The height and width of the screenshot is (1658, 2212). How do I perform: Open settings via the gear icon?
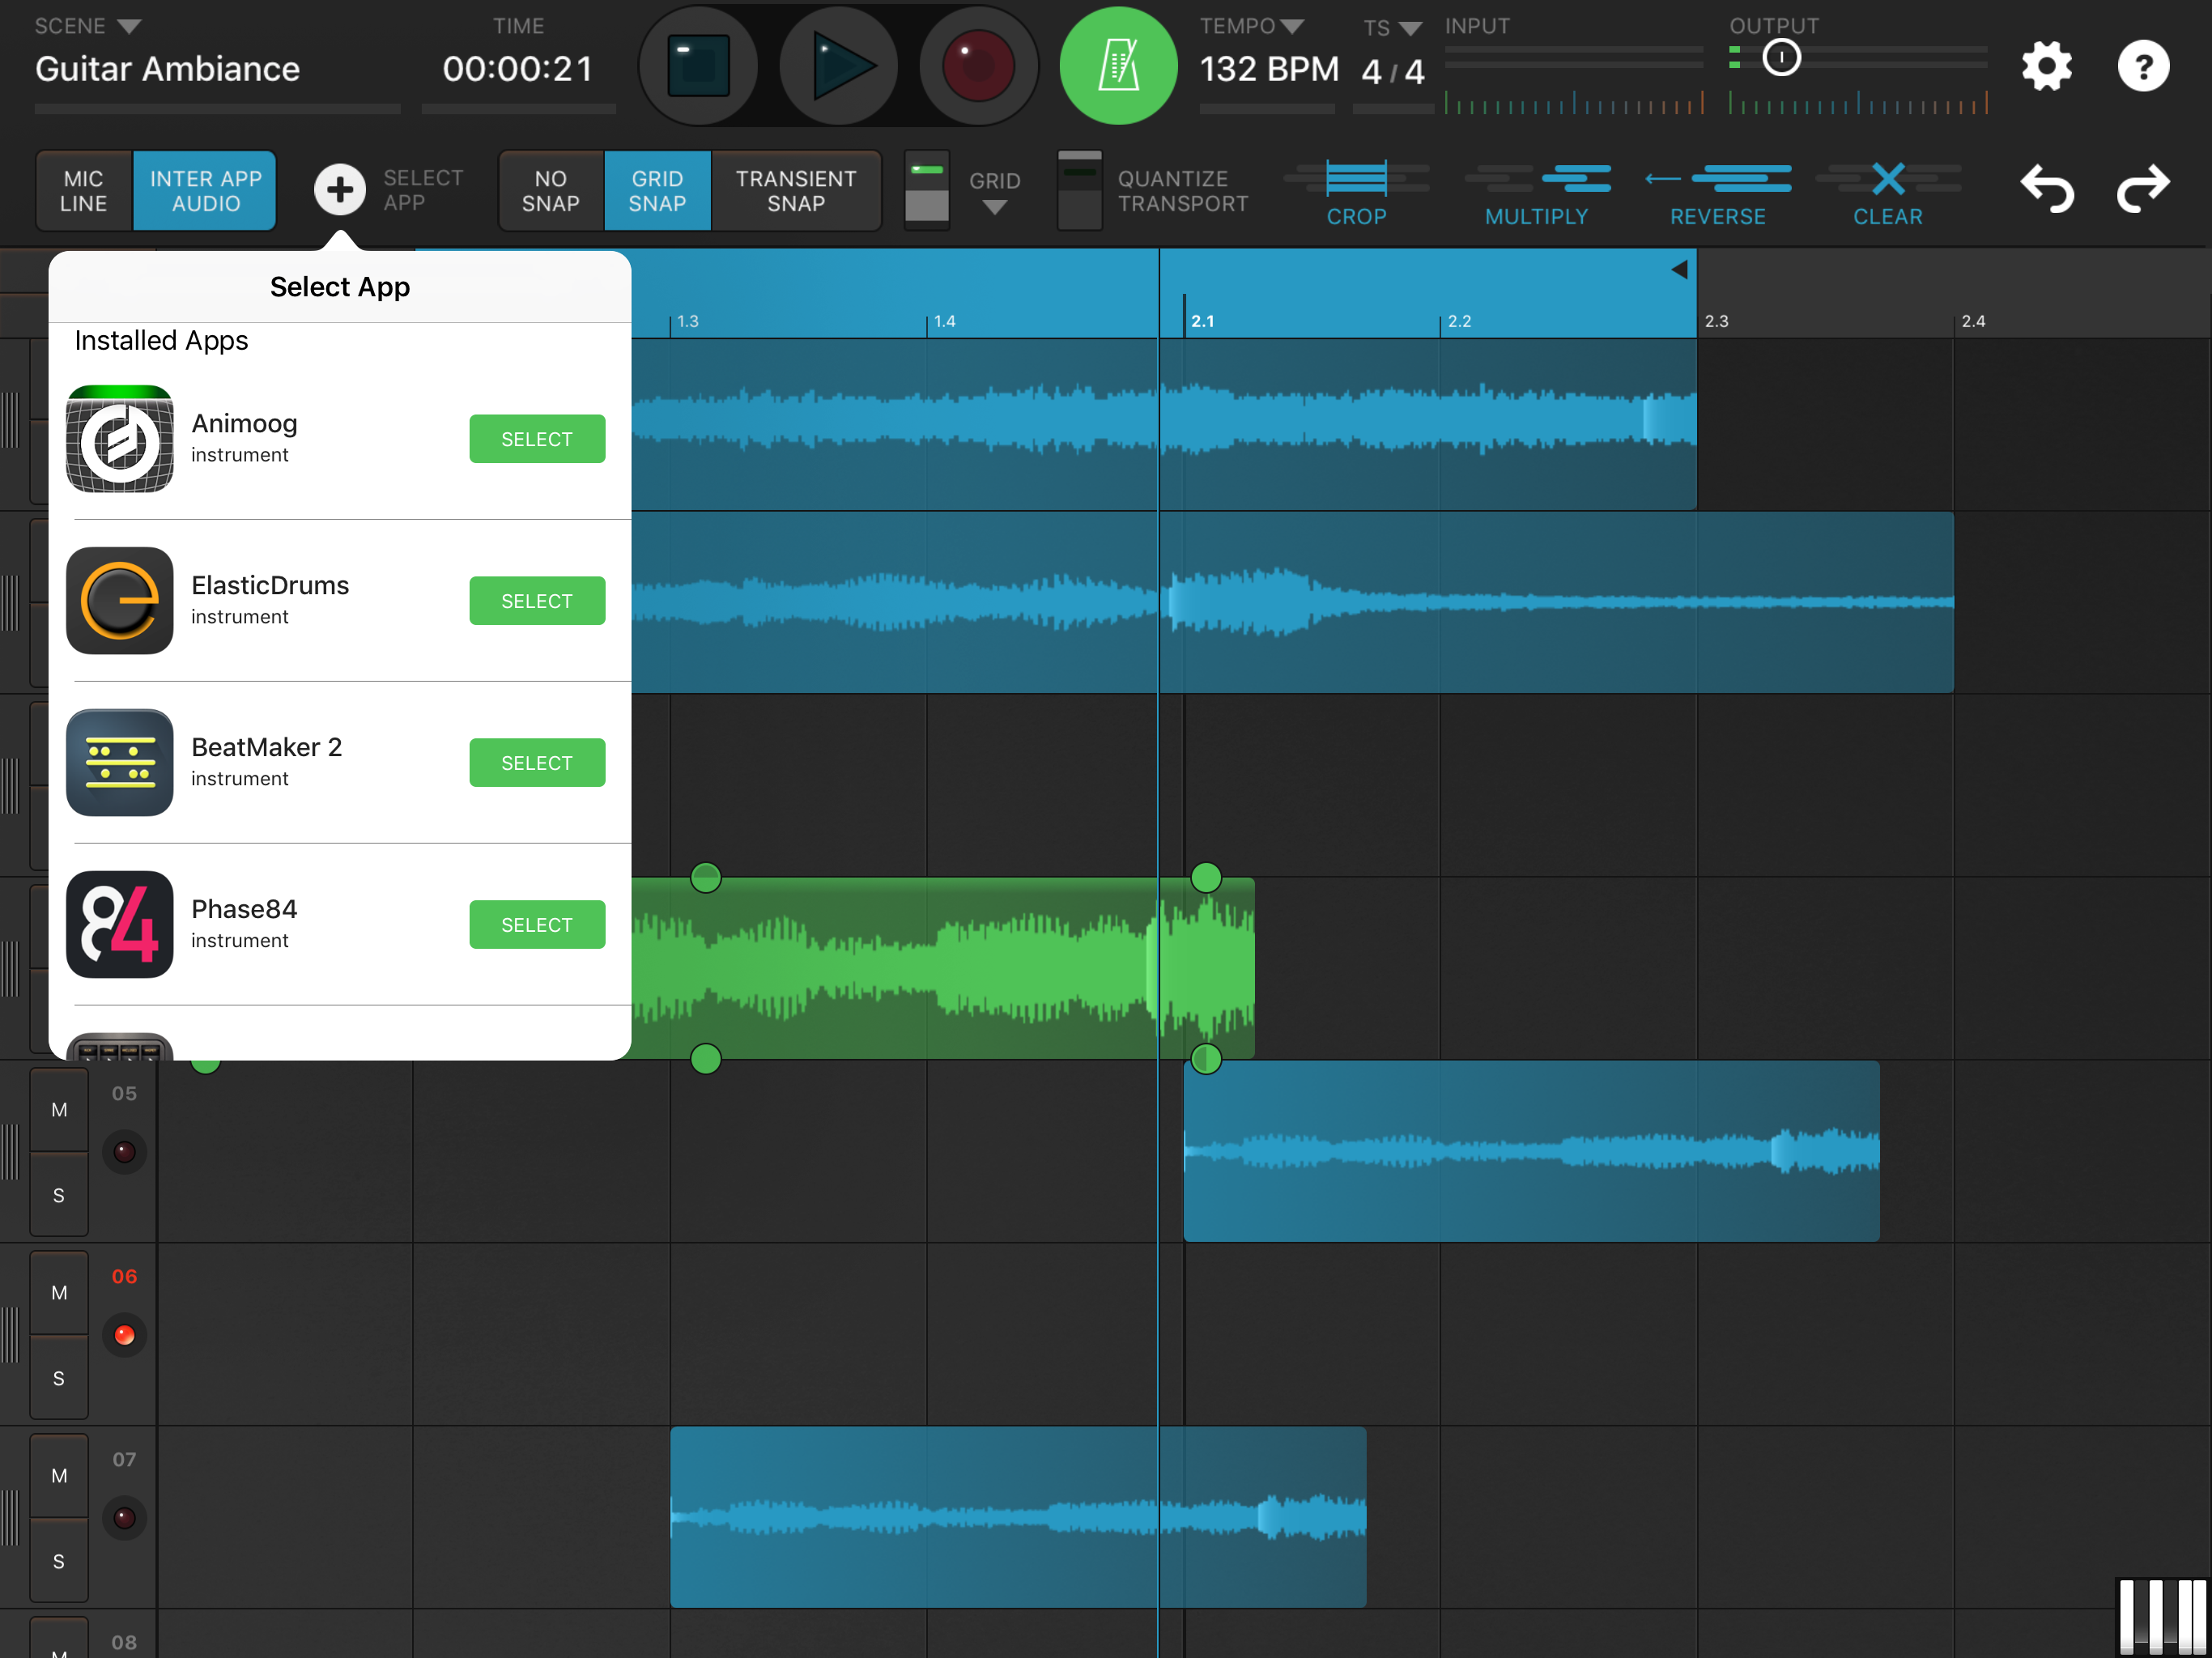(2045, 66)
